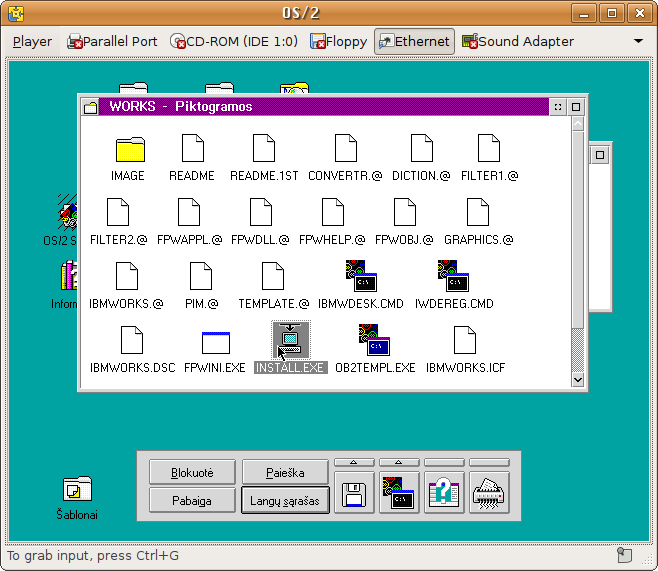Select the TEMPLATE.@ file icon
Viewport: 658px width, 571px height.
click(273, 276)
